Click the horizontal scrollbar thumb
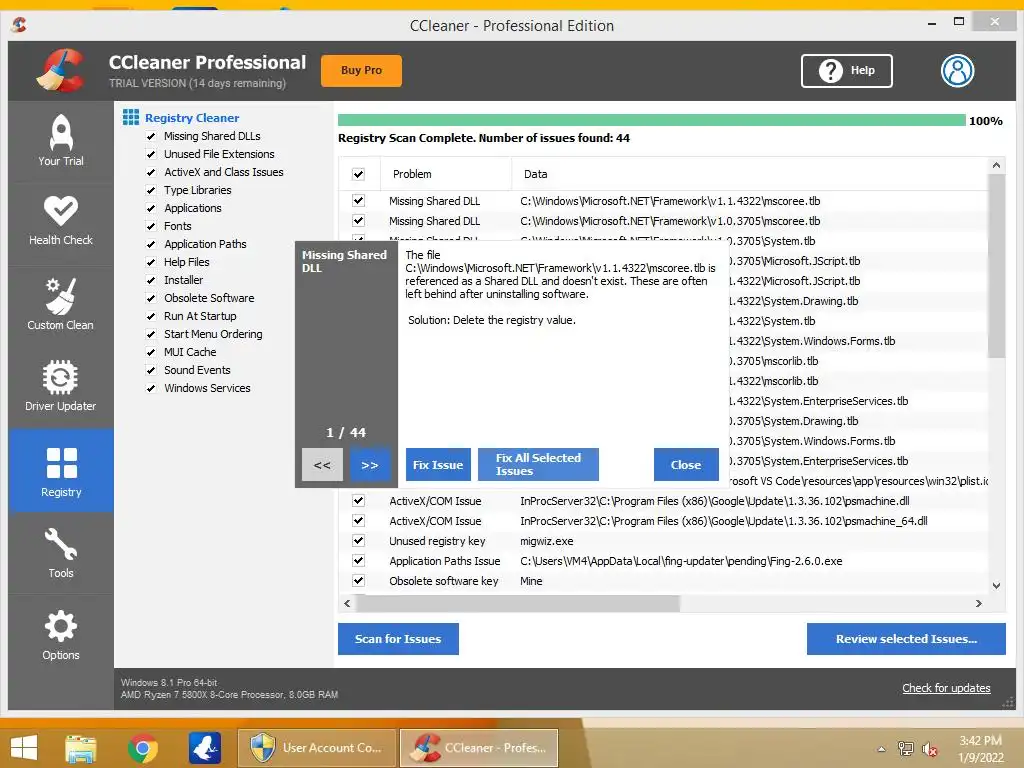 click(x=519, y=603)
